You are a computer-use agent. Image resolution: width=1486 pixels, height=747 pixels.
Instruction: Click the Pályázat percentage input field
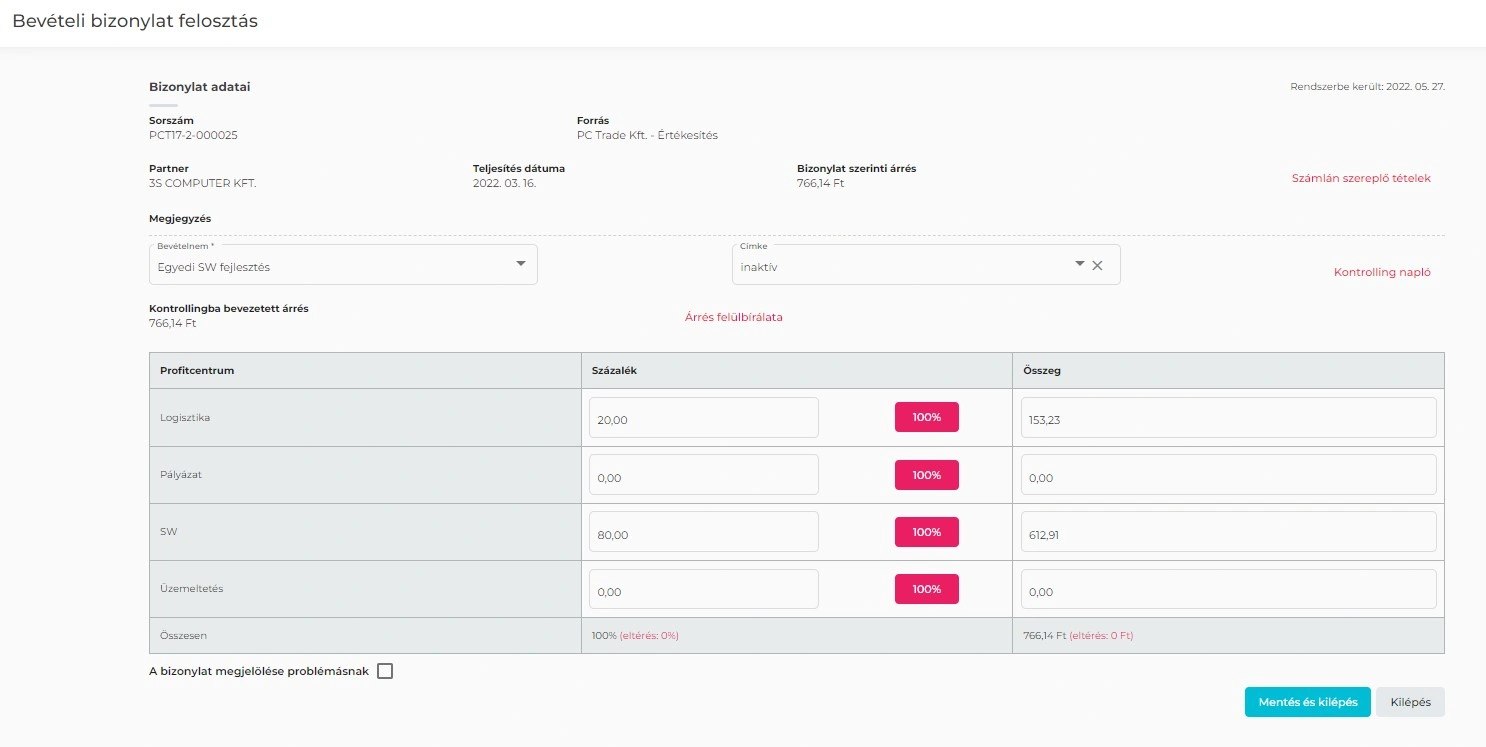pyautogui.click(x=703, y=475)
